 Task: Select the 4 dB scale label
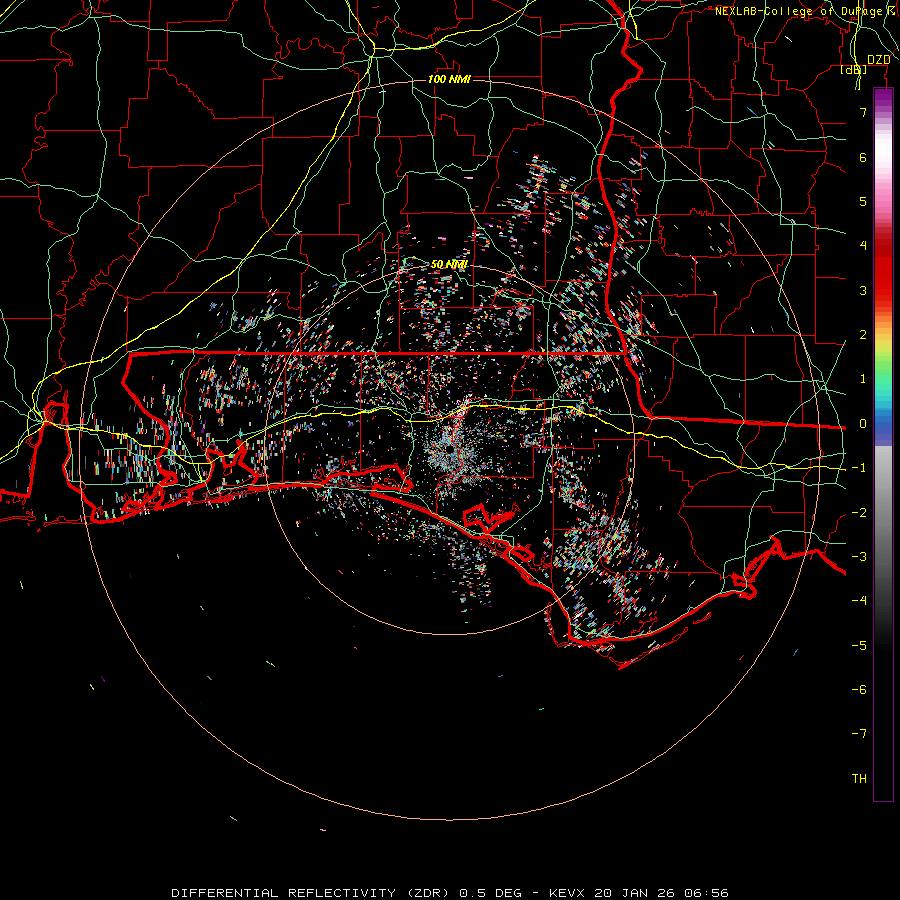point(863,246)
